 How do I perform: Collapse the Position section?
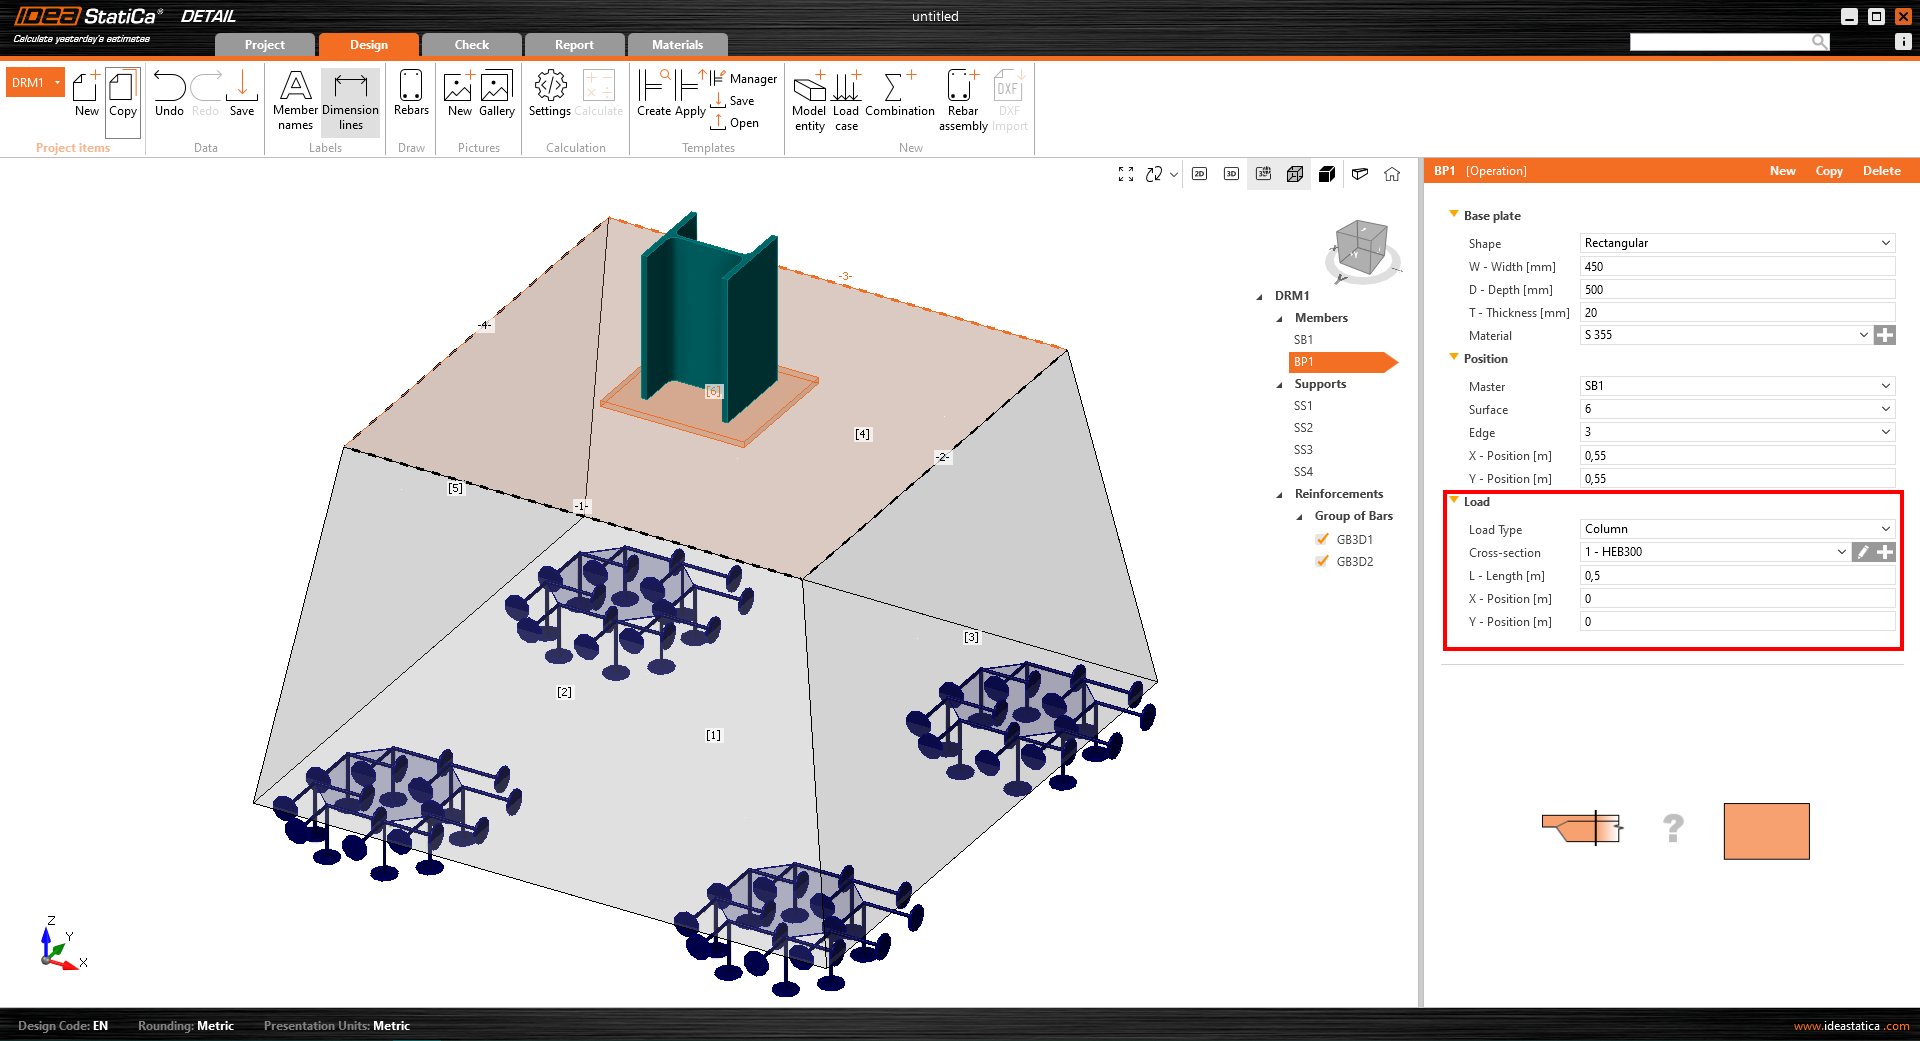click(1454, 358)
